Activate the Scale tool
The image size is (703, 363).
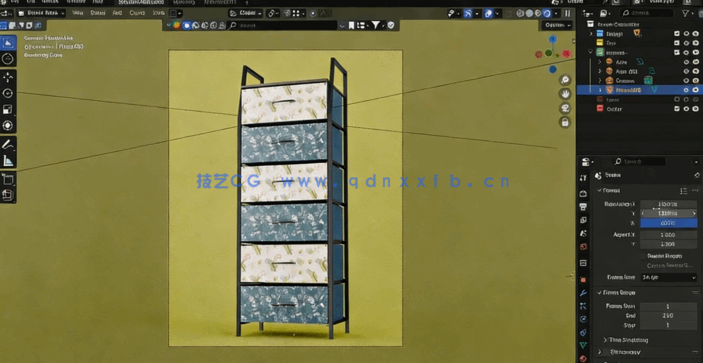pyautogui.click(x=8, y=109)
